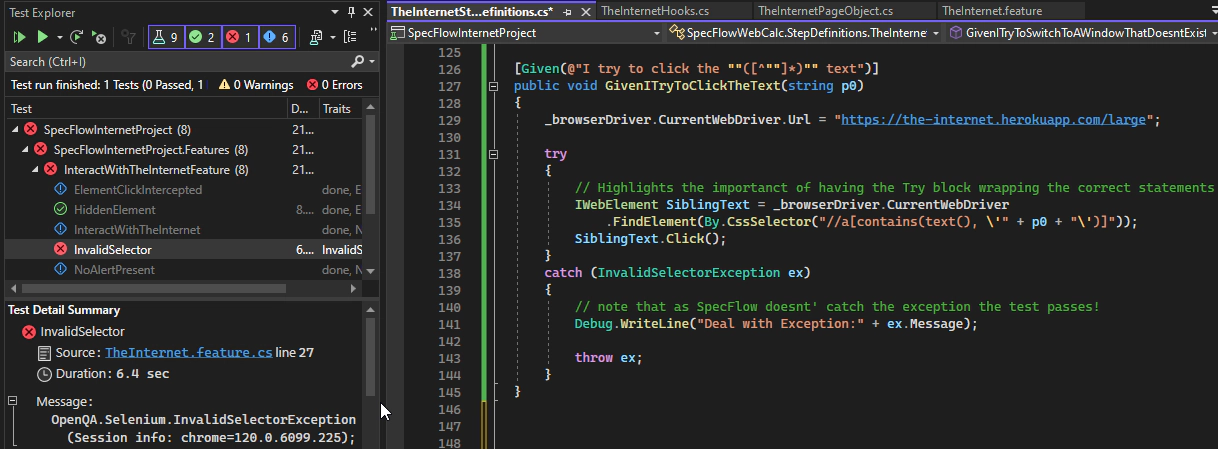The width and height of the screenshot is (1218, 449).
Task: Pin the Test Explorer panel
Action: (x=350, y=12)
